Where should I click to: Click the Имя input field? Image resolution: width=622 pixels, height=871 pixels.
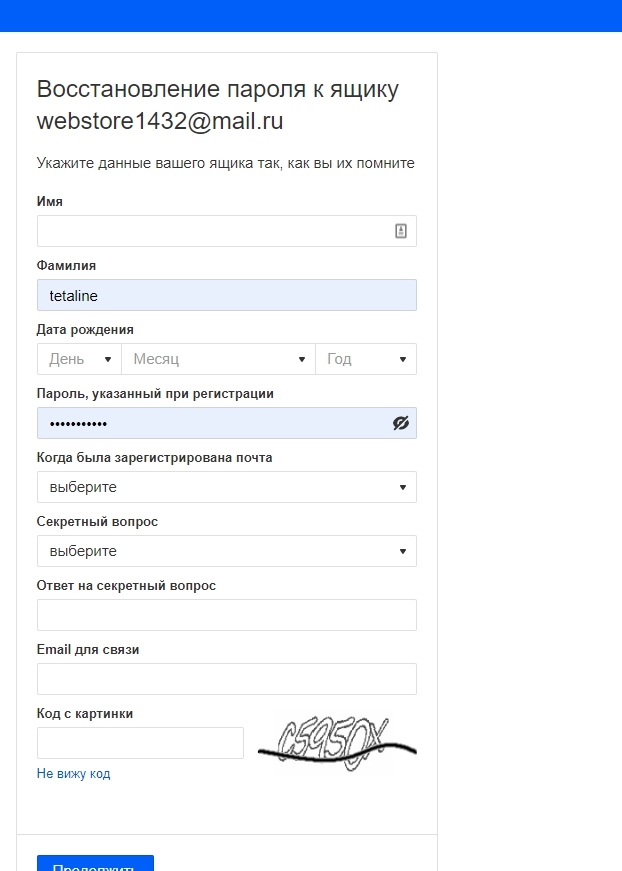pyautogui.click(x=227, y=231)
